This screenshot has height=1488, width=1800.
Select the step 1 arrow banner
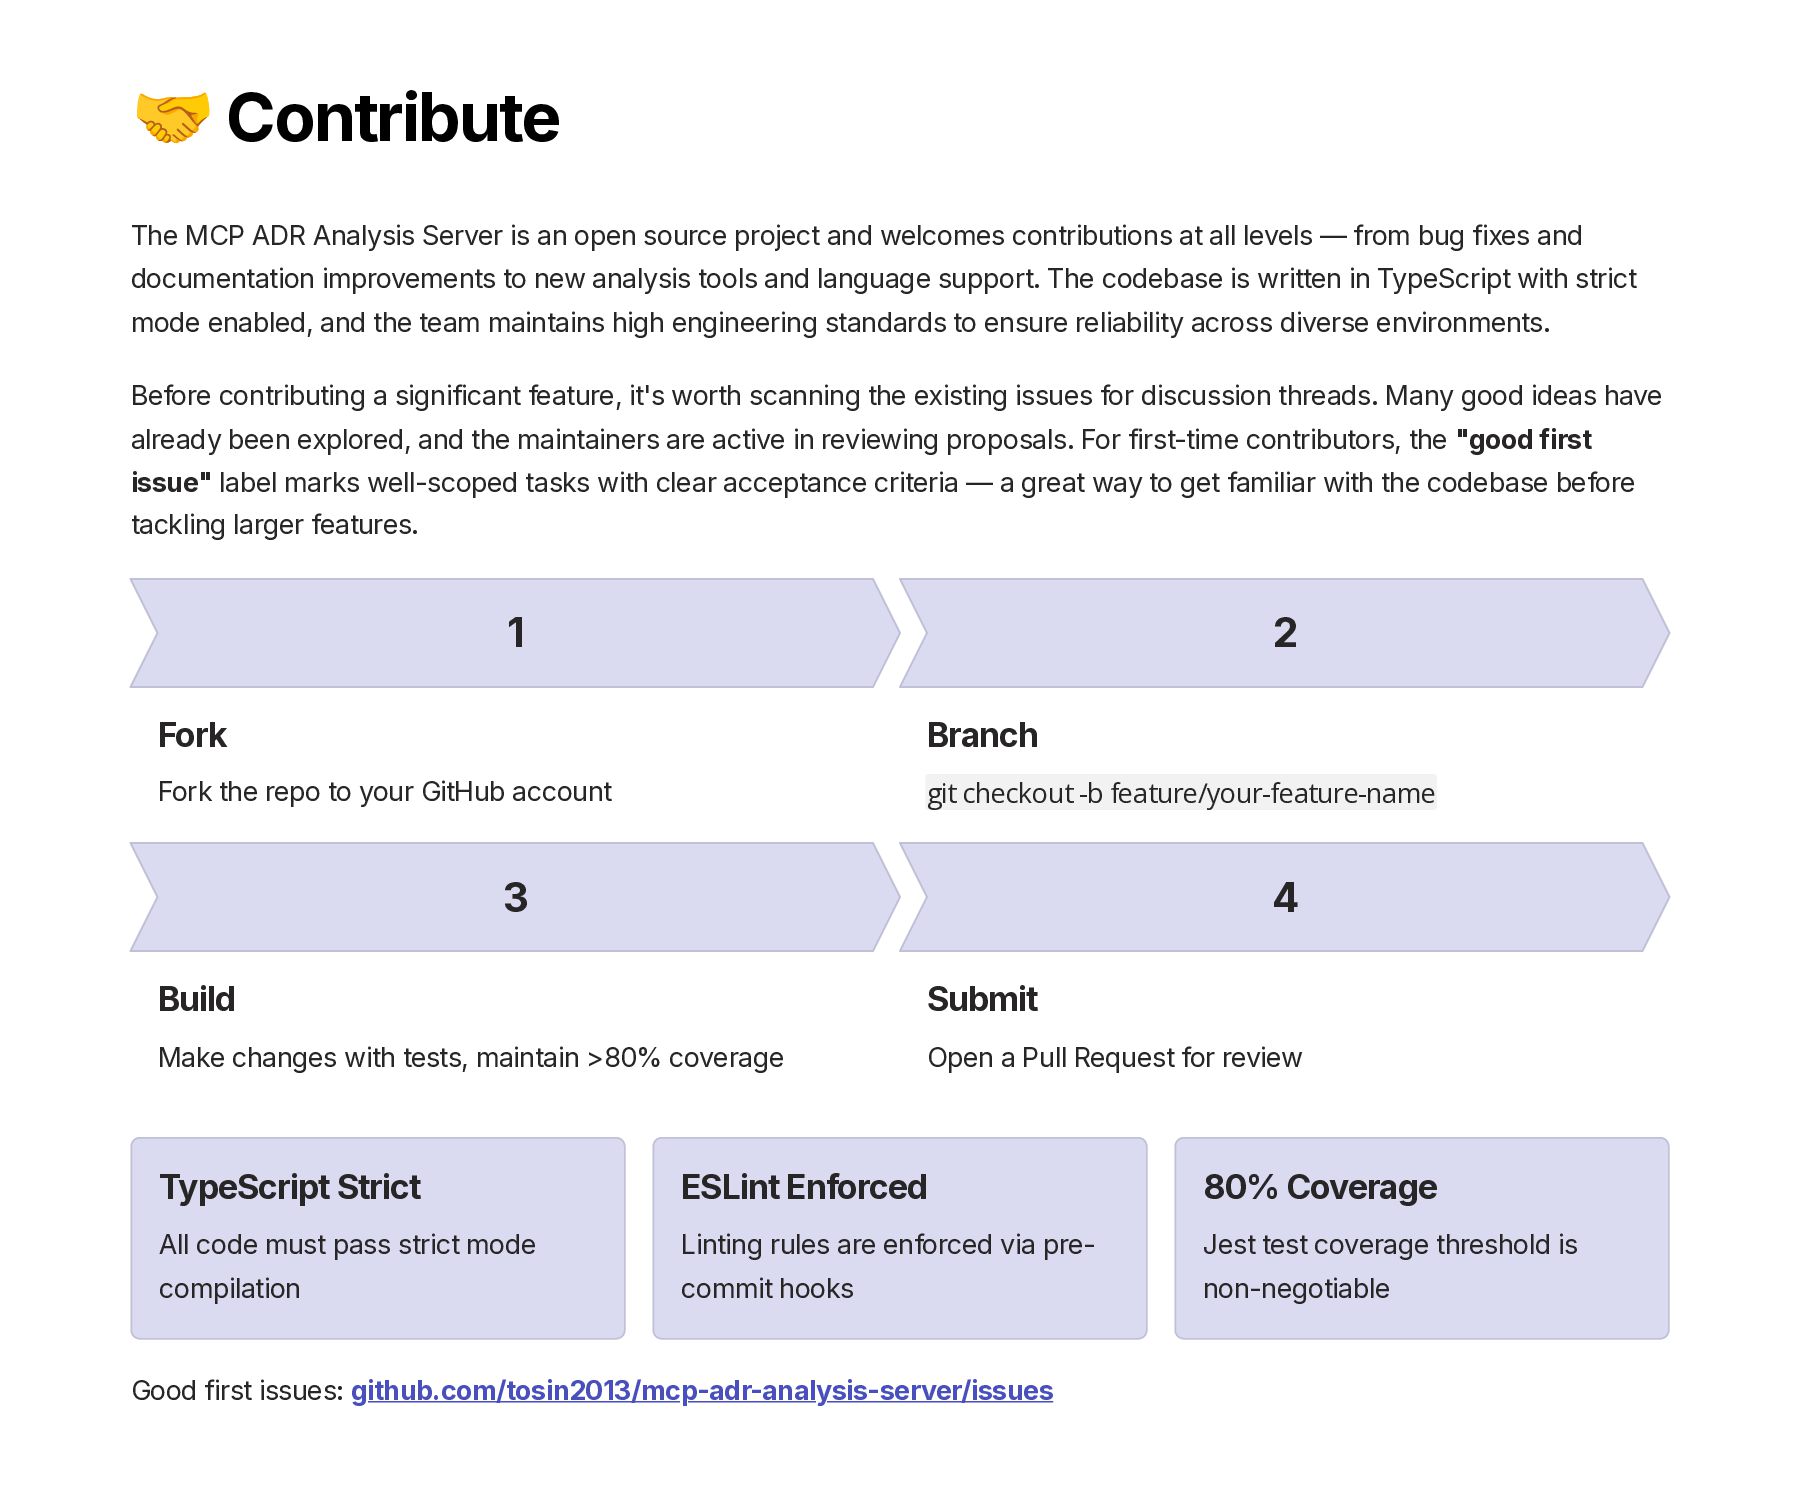[x=515, y=633]
